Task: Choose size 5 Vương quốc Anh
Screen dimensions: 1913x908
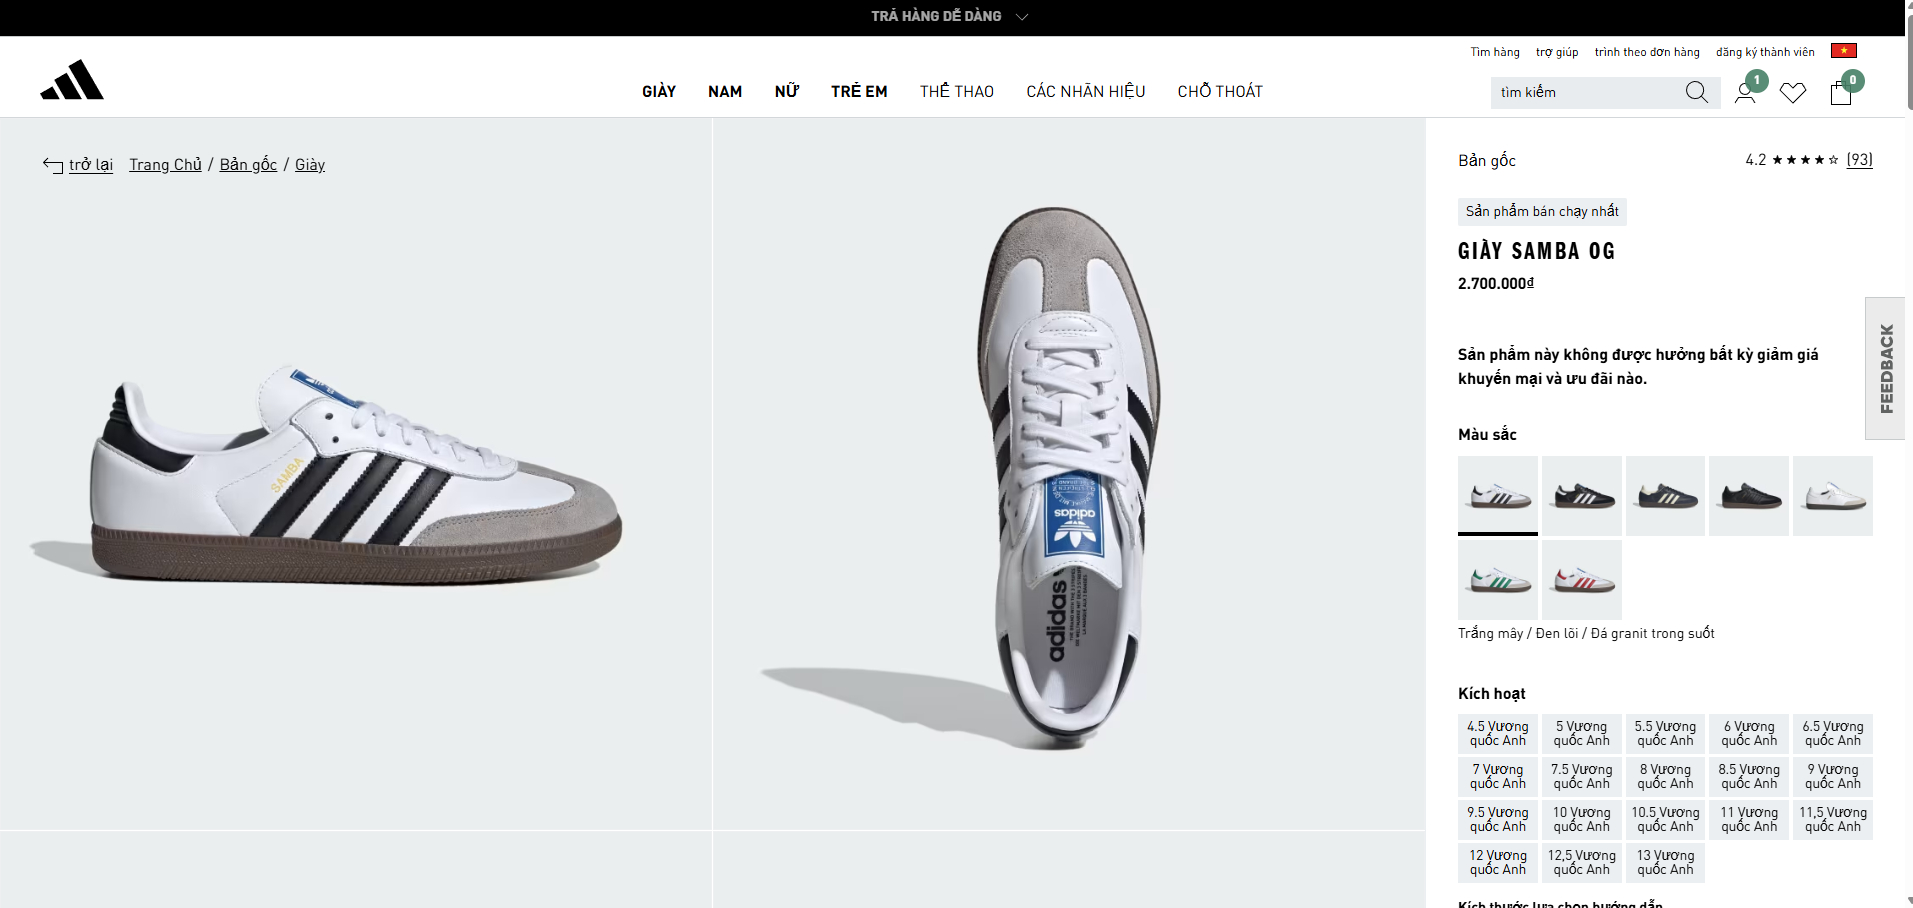Action: pos(1582,734)
